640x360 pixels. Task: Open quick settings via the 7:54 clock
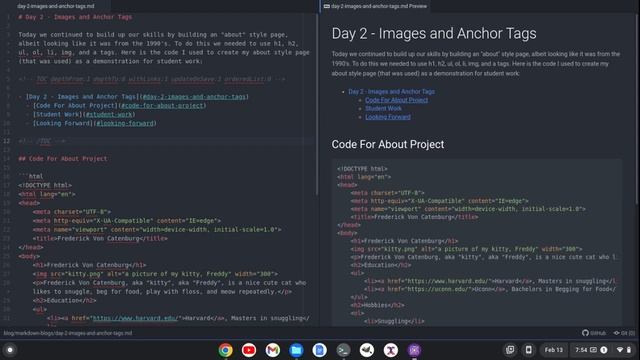(x=582, y=350)
